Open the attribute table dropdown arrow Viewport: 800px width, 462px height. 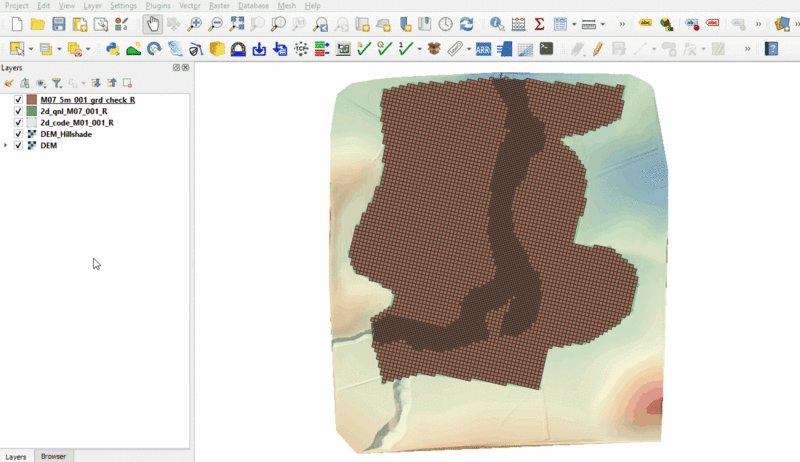(x=574, y=24)
